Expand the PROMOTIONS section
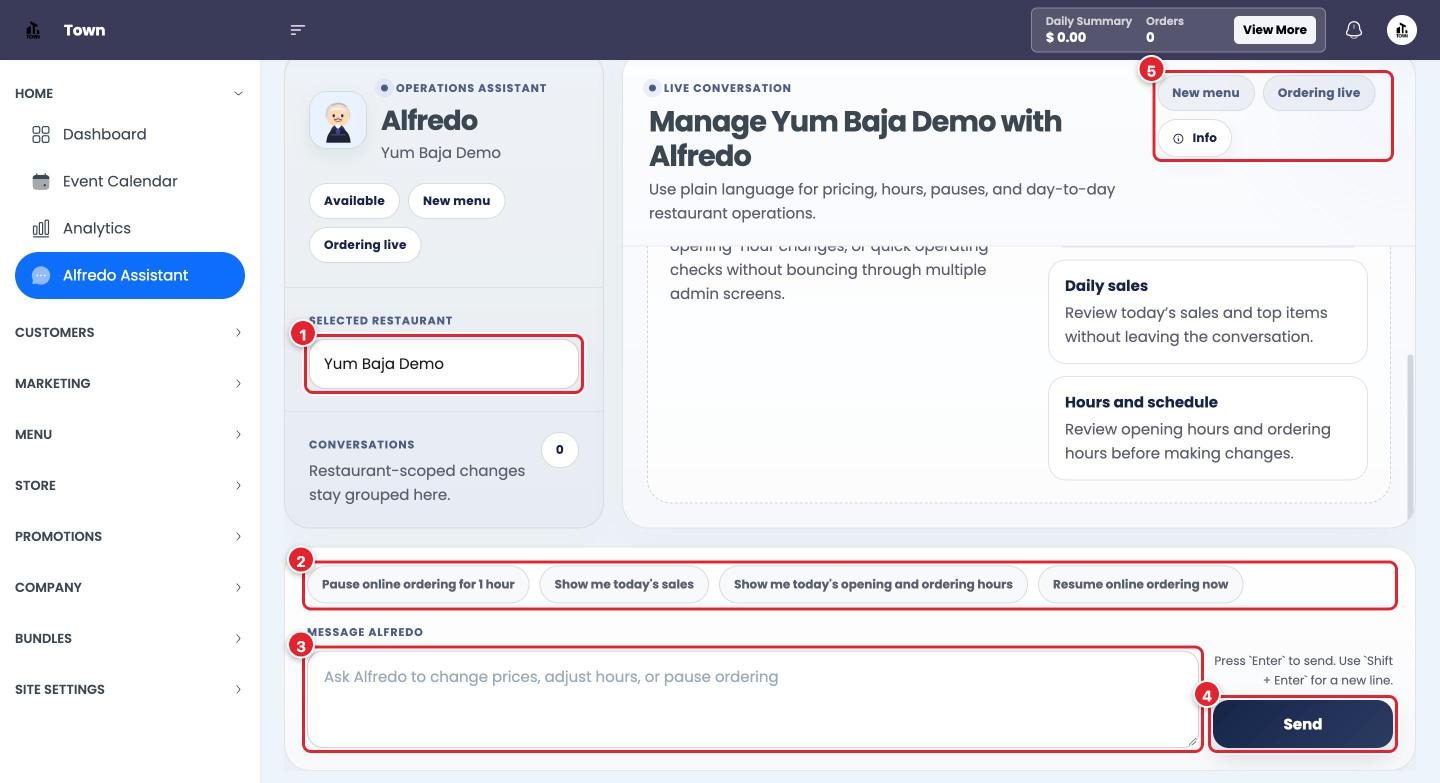Screen dimensions: 1440x783 point(130,536)
